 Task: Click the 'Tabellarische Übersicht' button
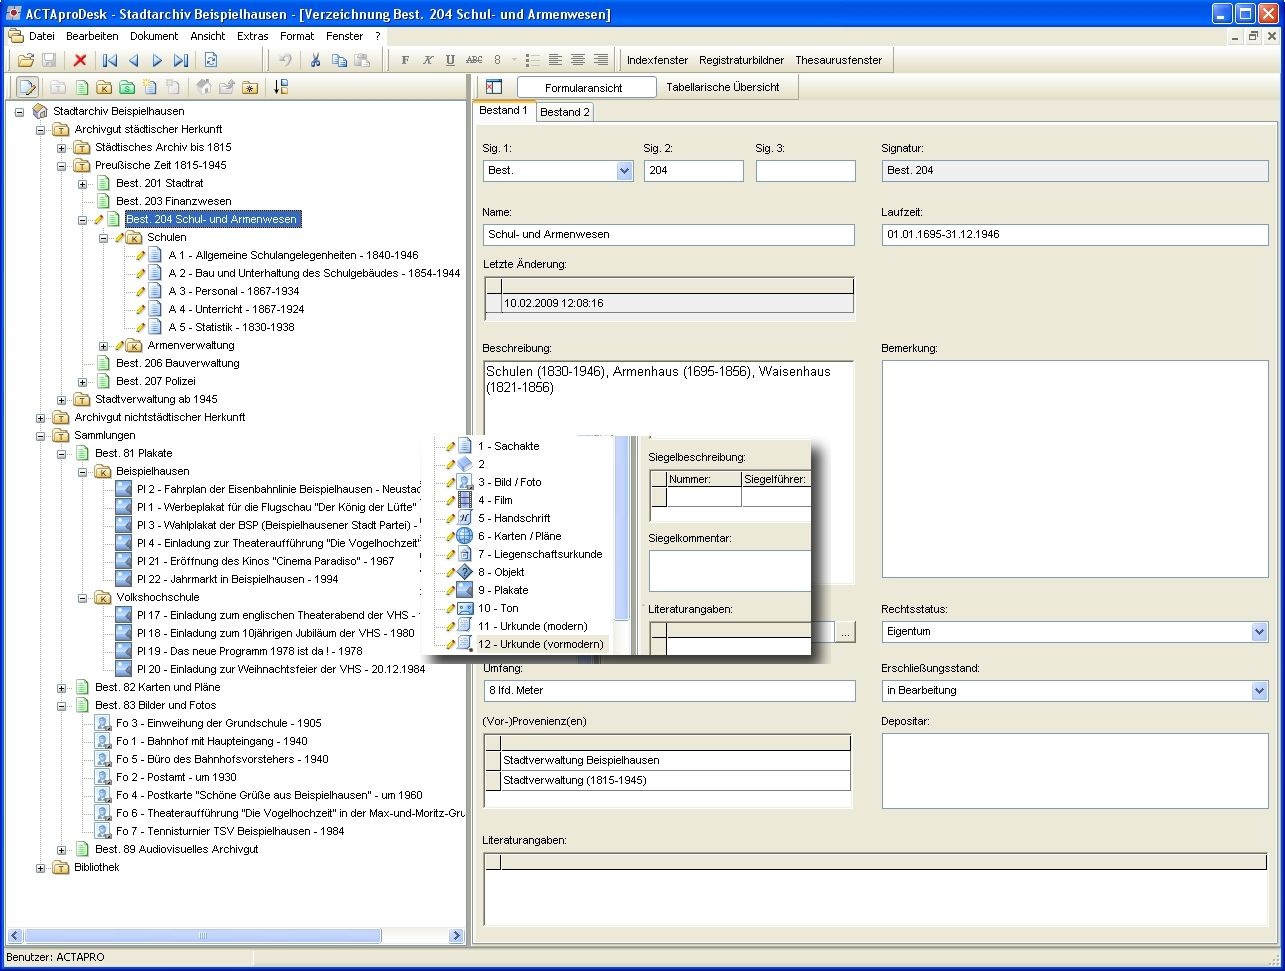click(x=722, y=87)
